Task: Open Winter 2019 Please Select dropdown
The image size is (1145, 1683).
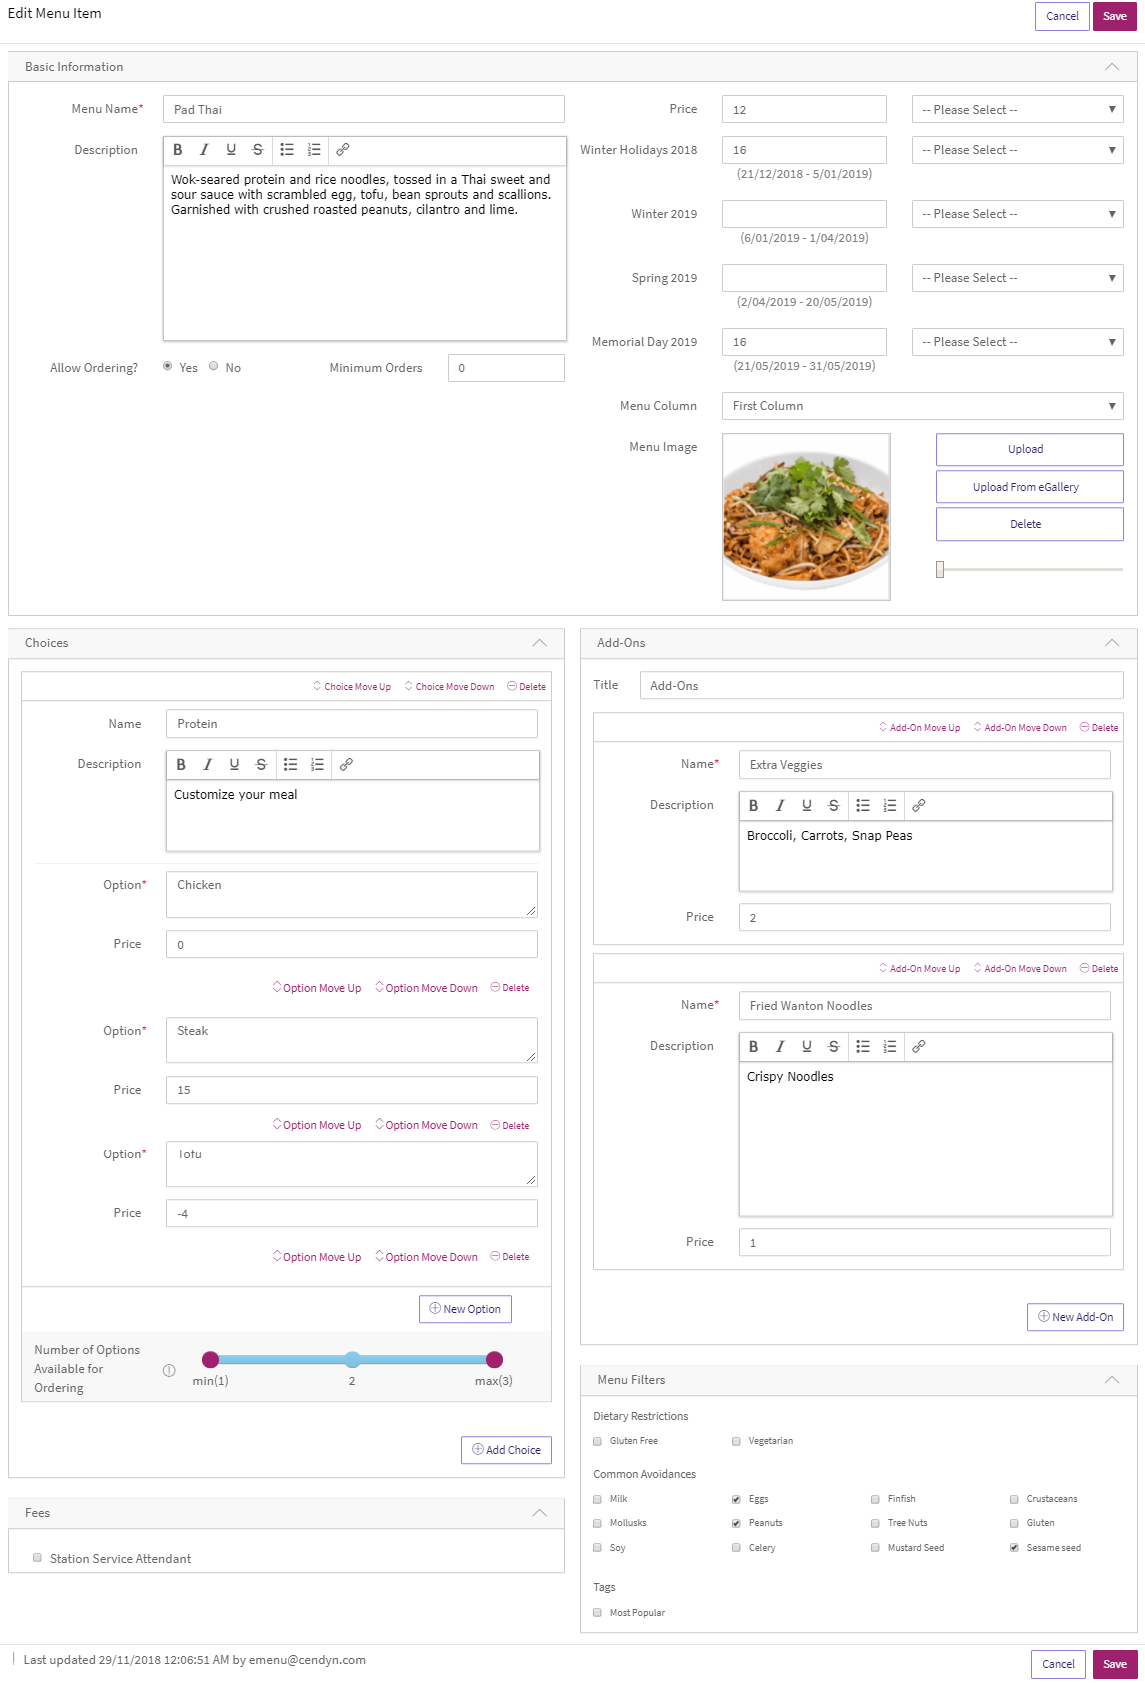Action: (x=1017, y=214)
